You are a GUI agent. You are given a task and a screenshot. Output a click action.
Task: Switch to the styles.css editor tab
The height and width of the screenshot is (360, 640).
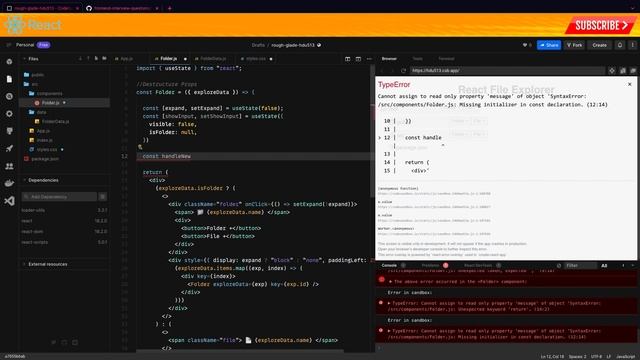click(x=256, y=59)
